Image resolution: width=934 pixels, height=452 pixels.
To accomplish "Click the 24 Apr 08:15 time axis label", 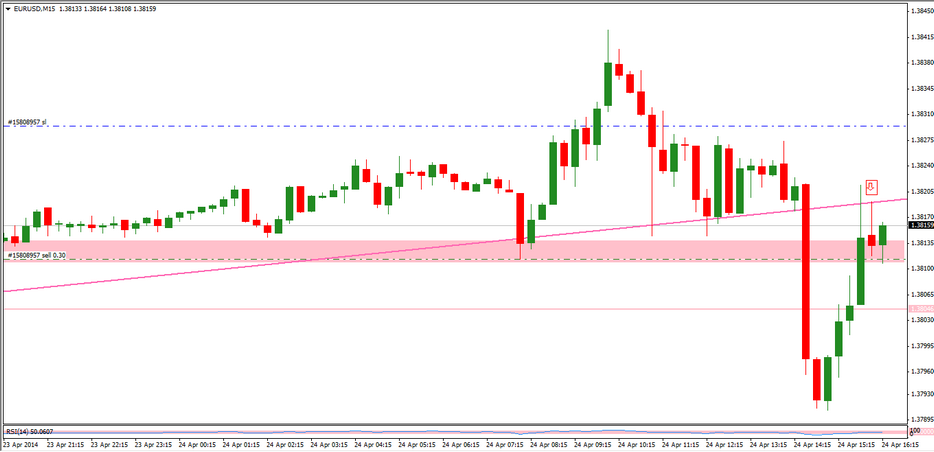I will pyautogui.click(x=553, y=444).
